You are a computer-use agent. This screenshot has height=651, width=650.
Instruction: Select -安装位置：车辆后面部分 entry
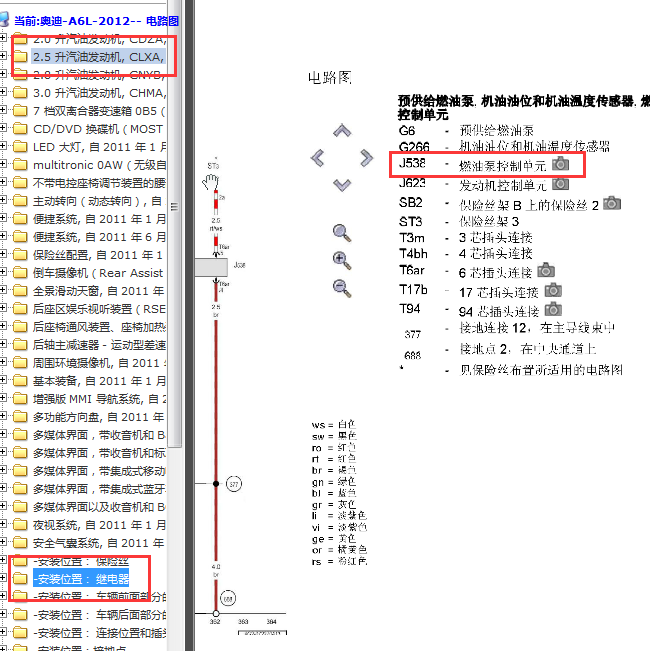click(99, 614)
